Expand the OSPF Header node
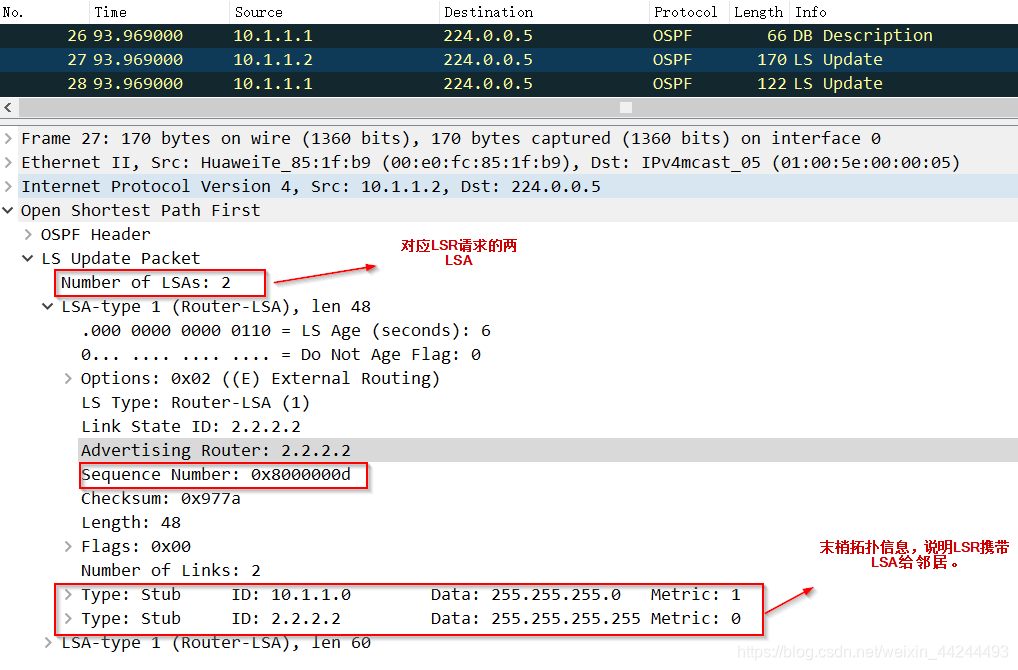 coord(28,234)
